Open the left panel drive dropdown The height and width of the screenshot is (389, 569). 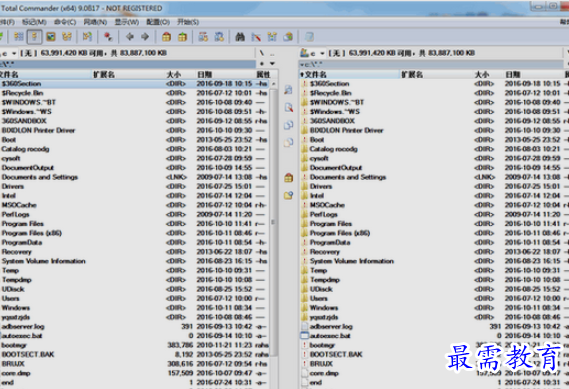(x=14, y=53)
